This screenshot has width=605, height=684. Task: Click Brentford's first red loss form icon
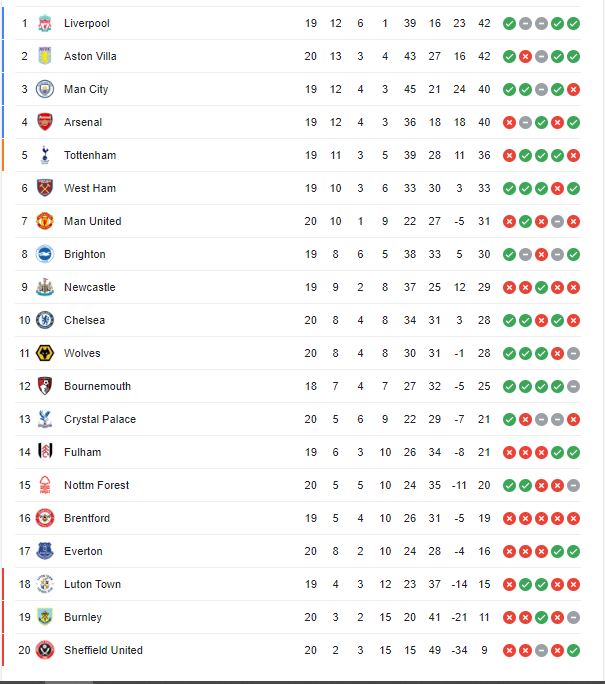[509, 518]
